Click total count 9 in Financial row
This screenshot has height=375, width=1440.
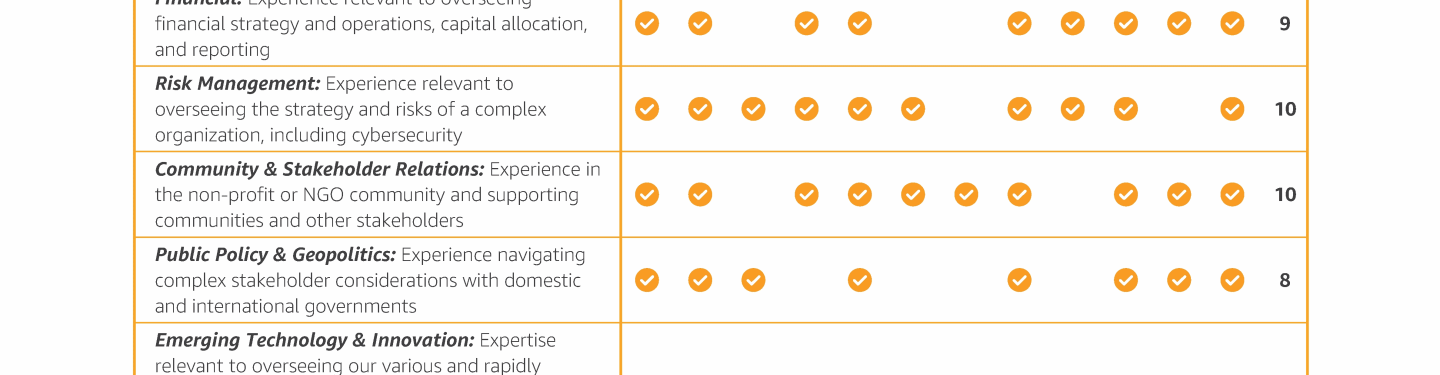(x=1285, y=24)
